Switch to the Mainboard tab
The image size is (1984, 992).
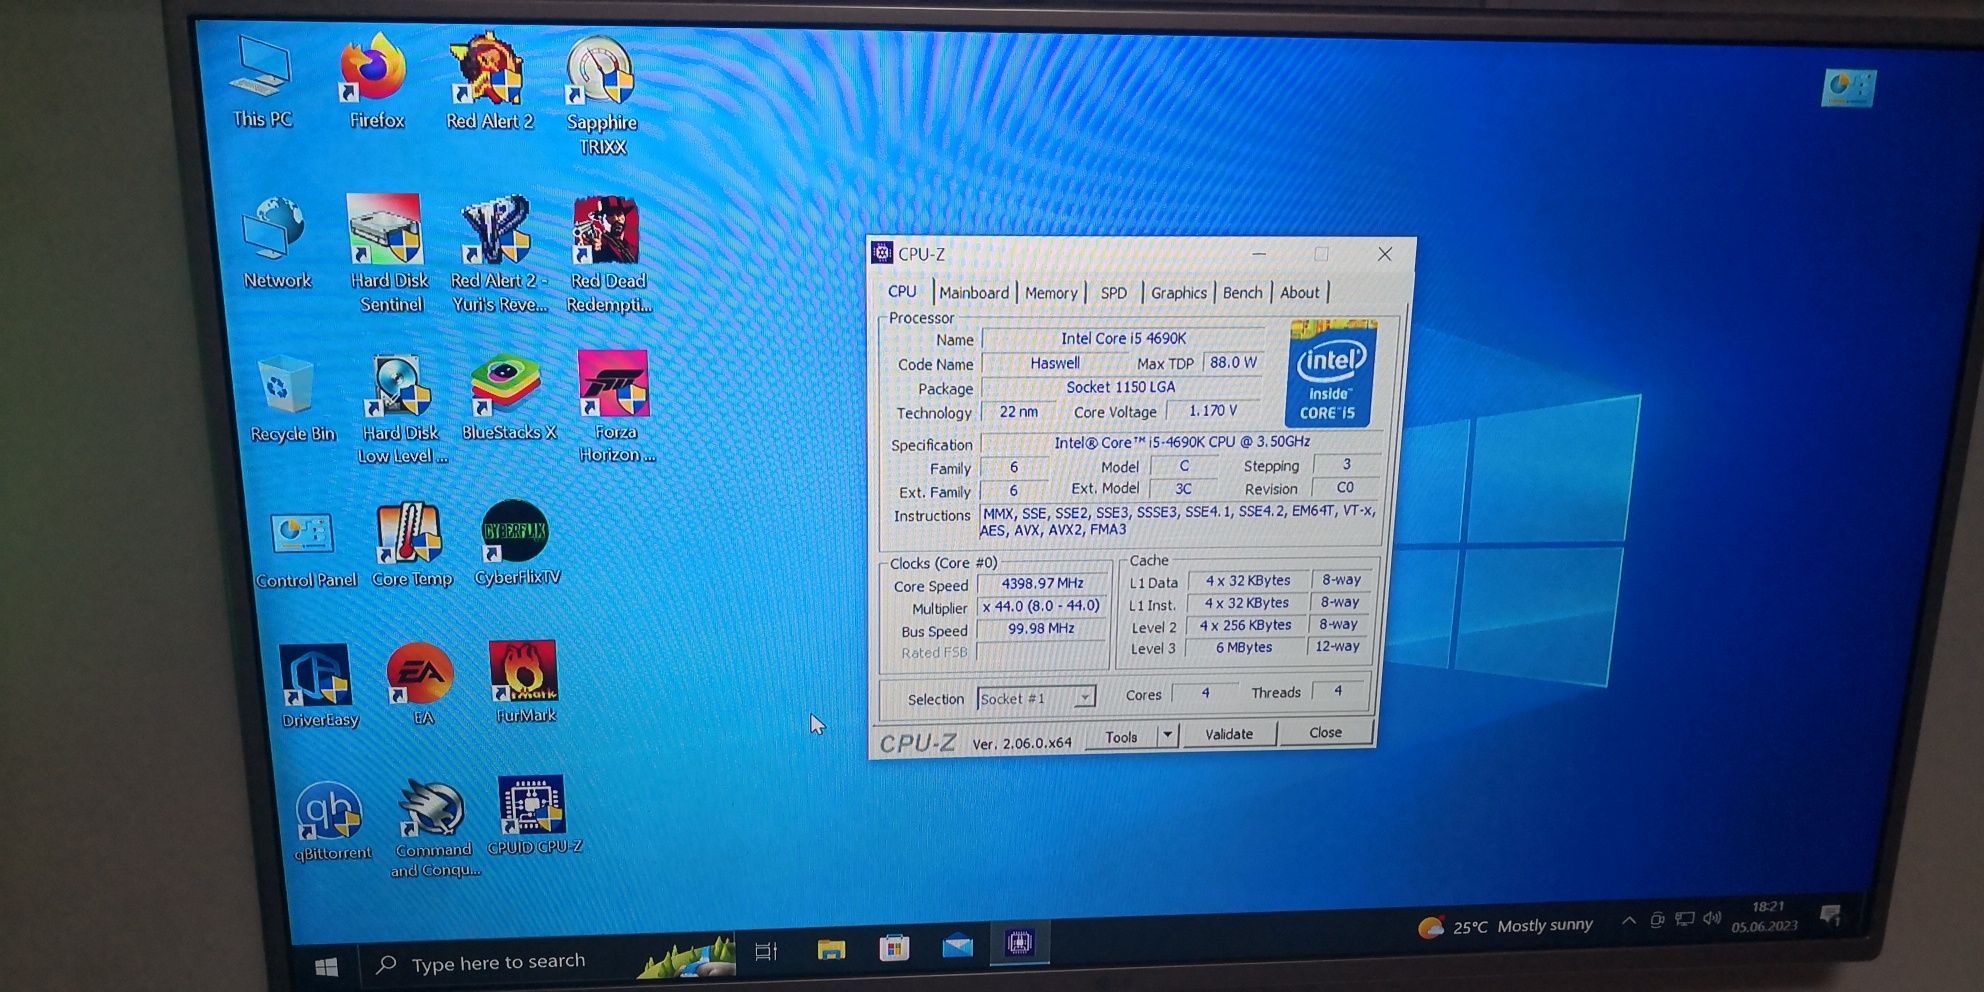974,292
